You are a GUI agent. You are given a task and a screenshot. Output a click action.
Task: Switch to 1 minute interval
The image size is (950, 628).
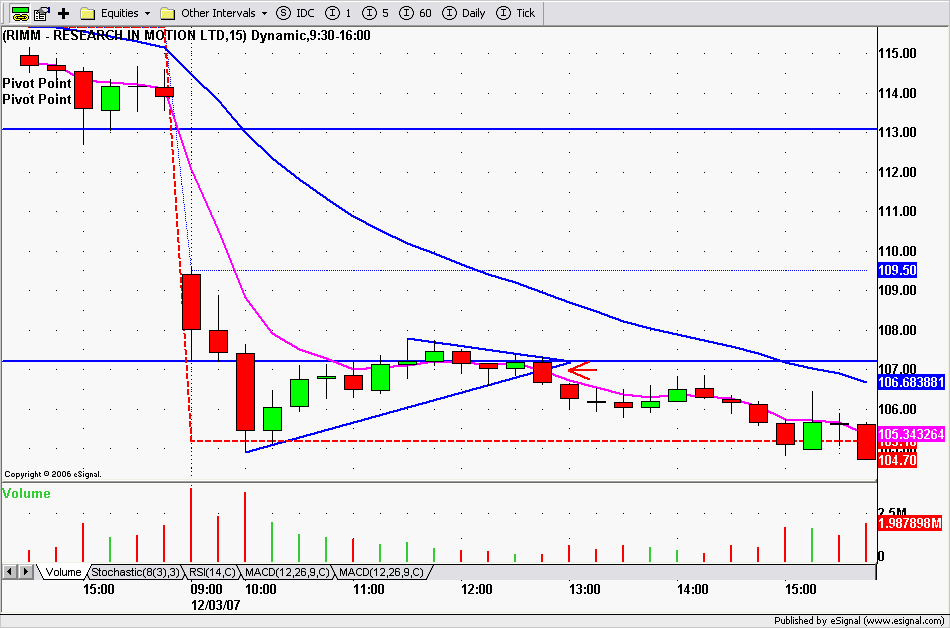coord(338,13)
